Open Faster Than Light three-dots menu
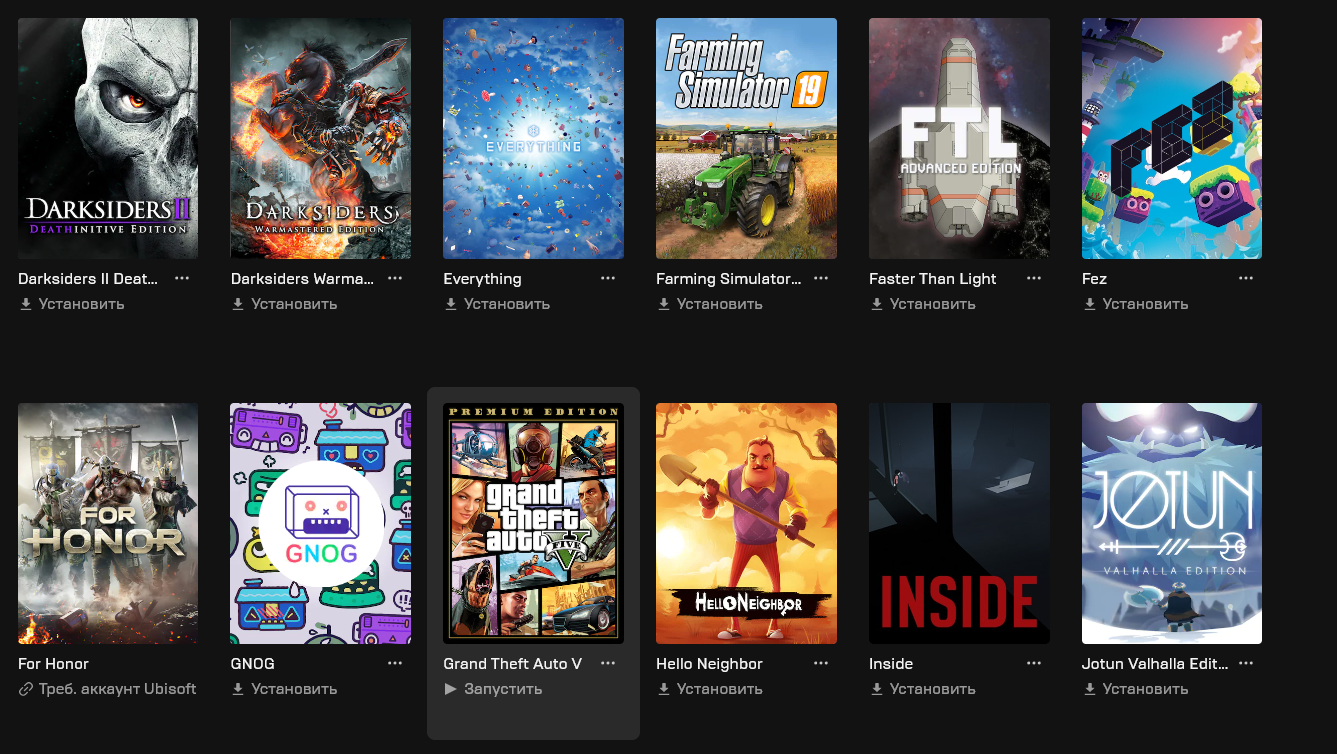The image size is (1337, 754). click(x=1034, y=278)
